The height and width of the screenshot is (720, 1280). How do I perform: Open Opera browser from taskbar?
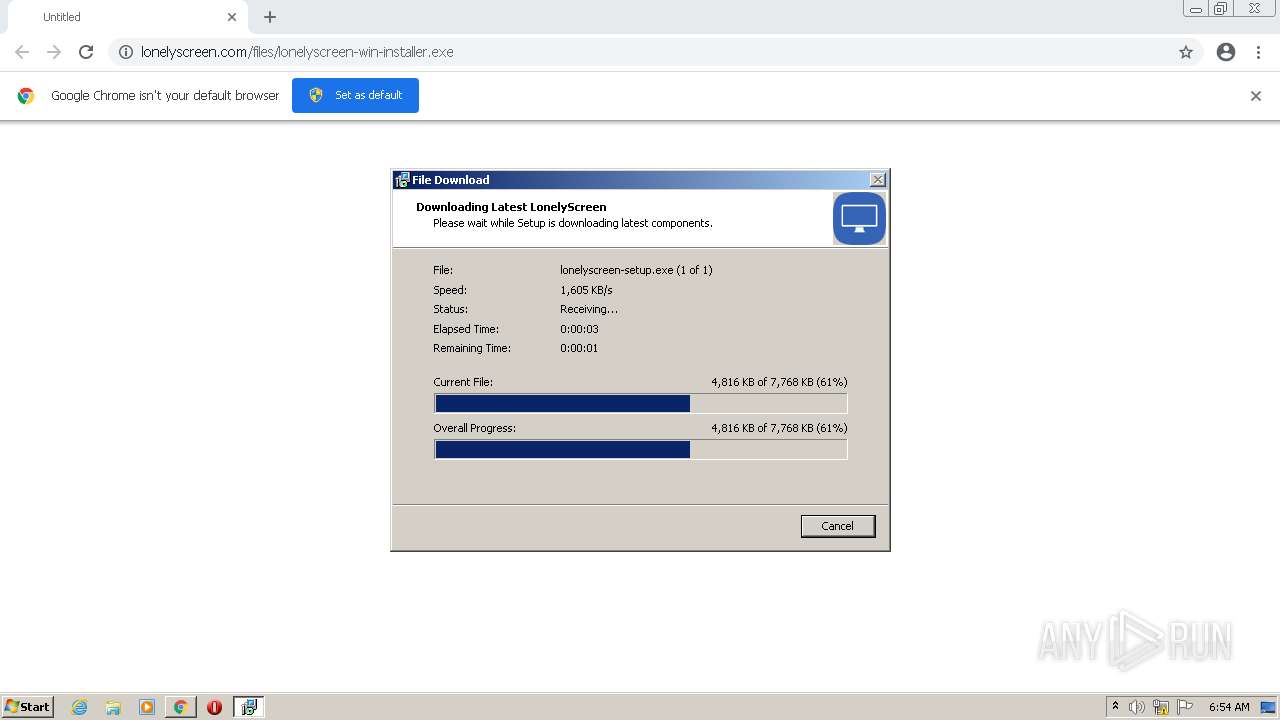(x=214, y=707)
